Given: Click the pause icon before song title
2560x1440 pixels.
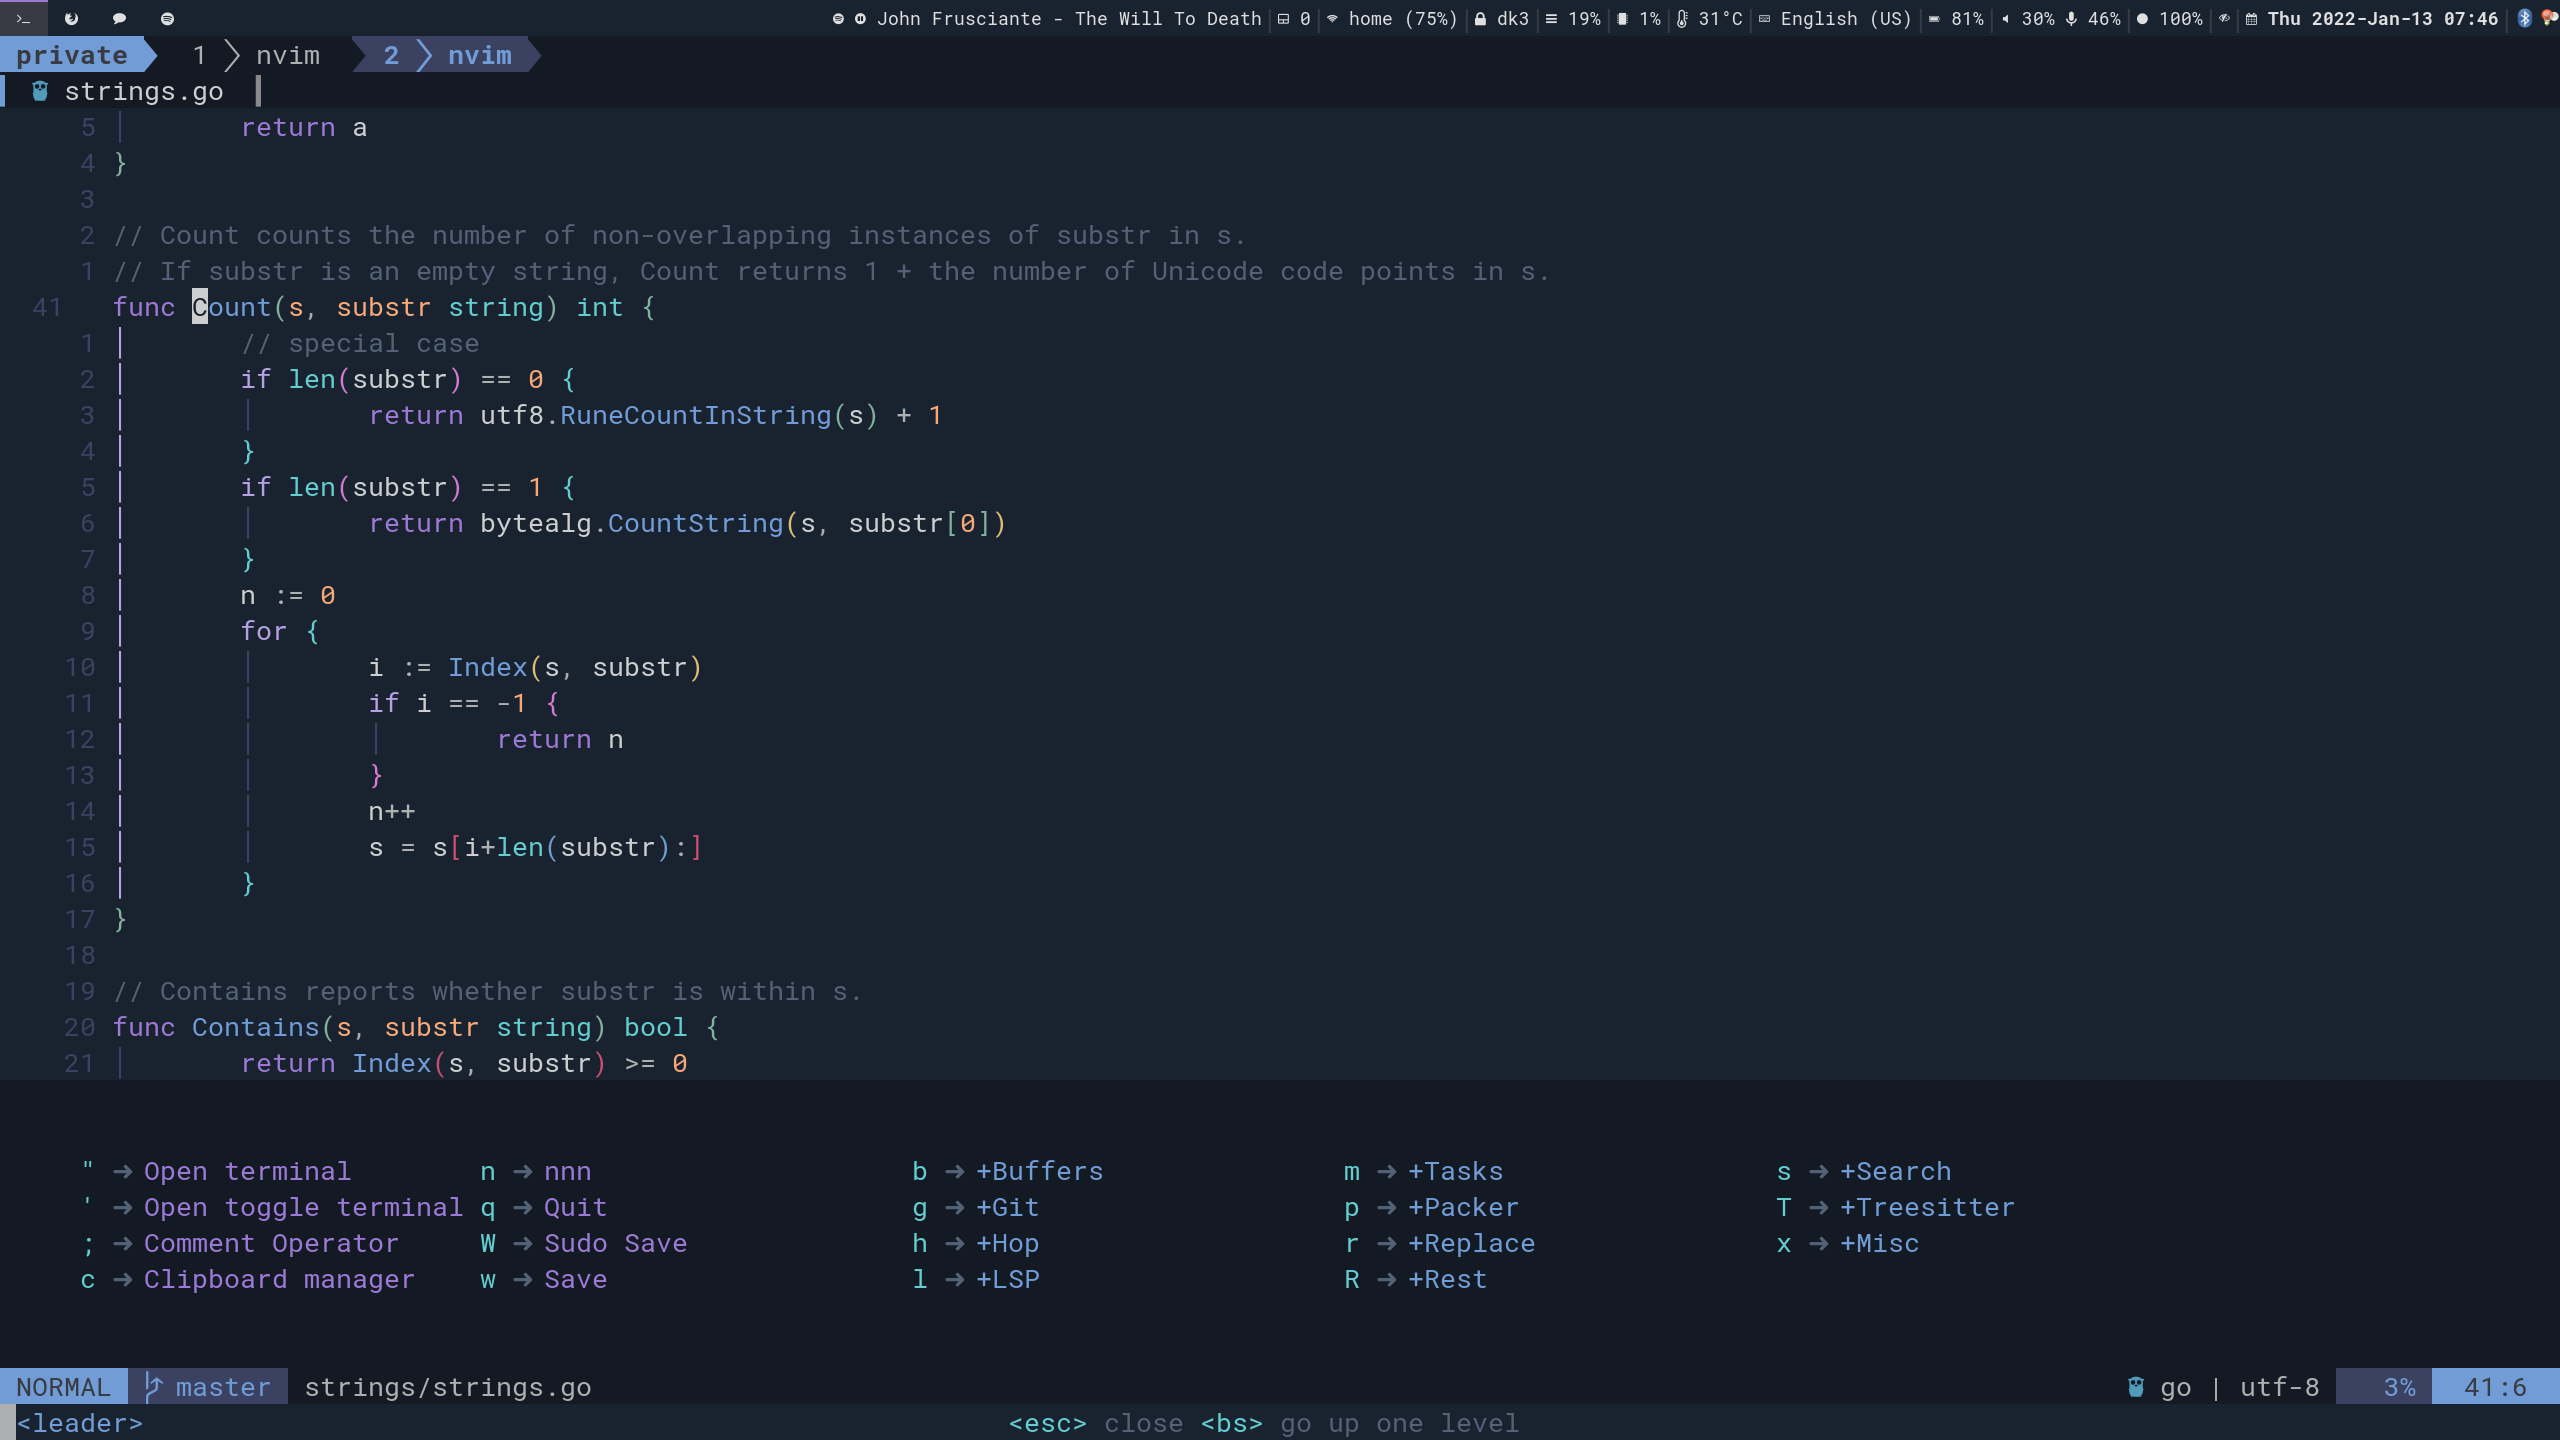Looking at the screenshot, I should 860,19.
